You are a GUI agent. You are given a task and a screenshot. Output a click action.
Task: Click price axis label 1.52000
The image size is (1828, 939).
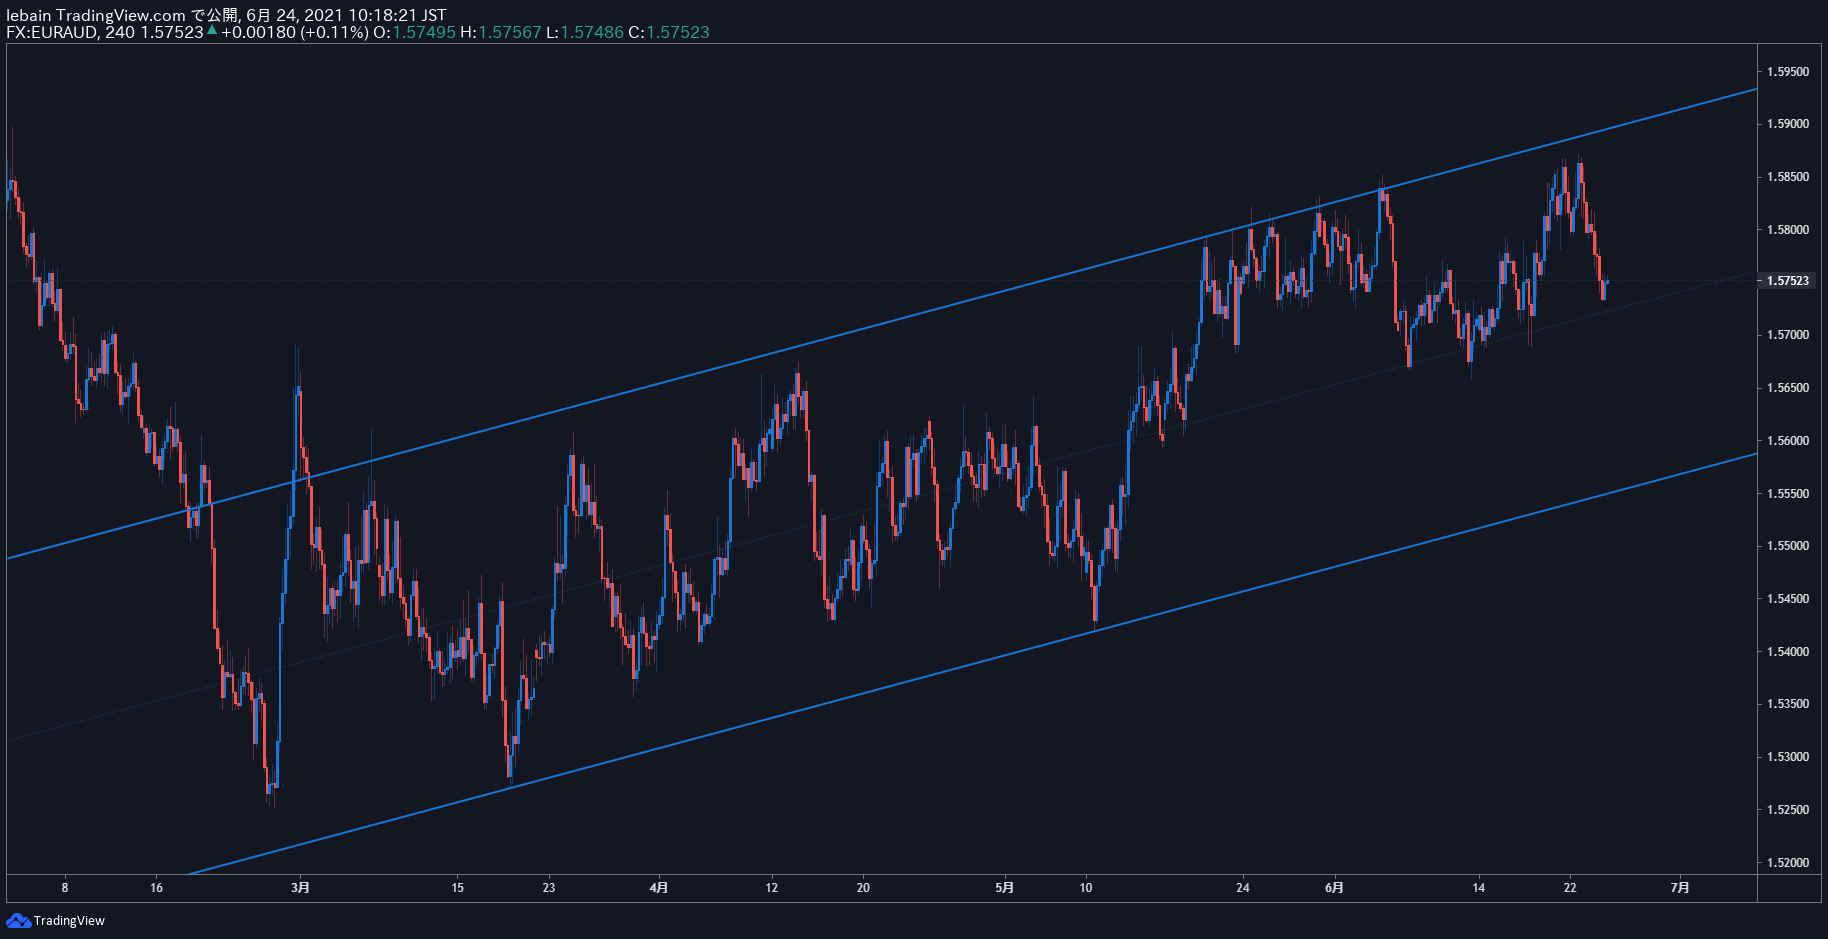click(1788, 863)
